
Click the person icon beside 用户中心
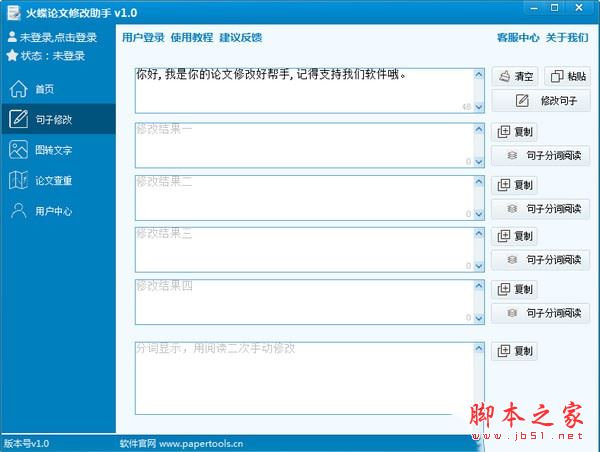click(18, 210)
